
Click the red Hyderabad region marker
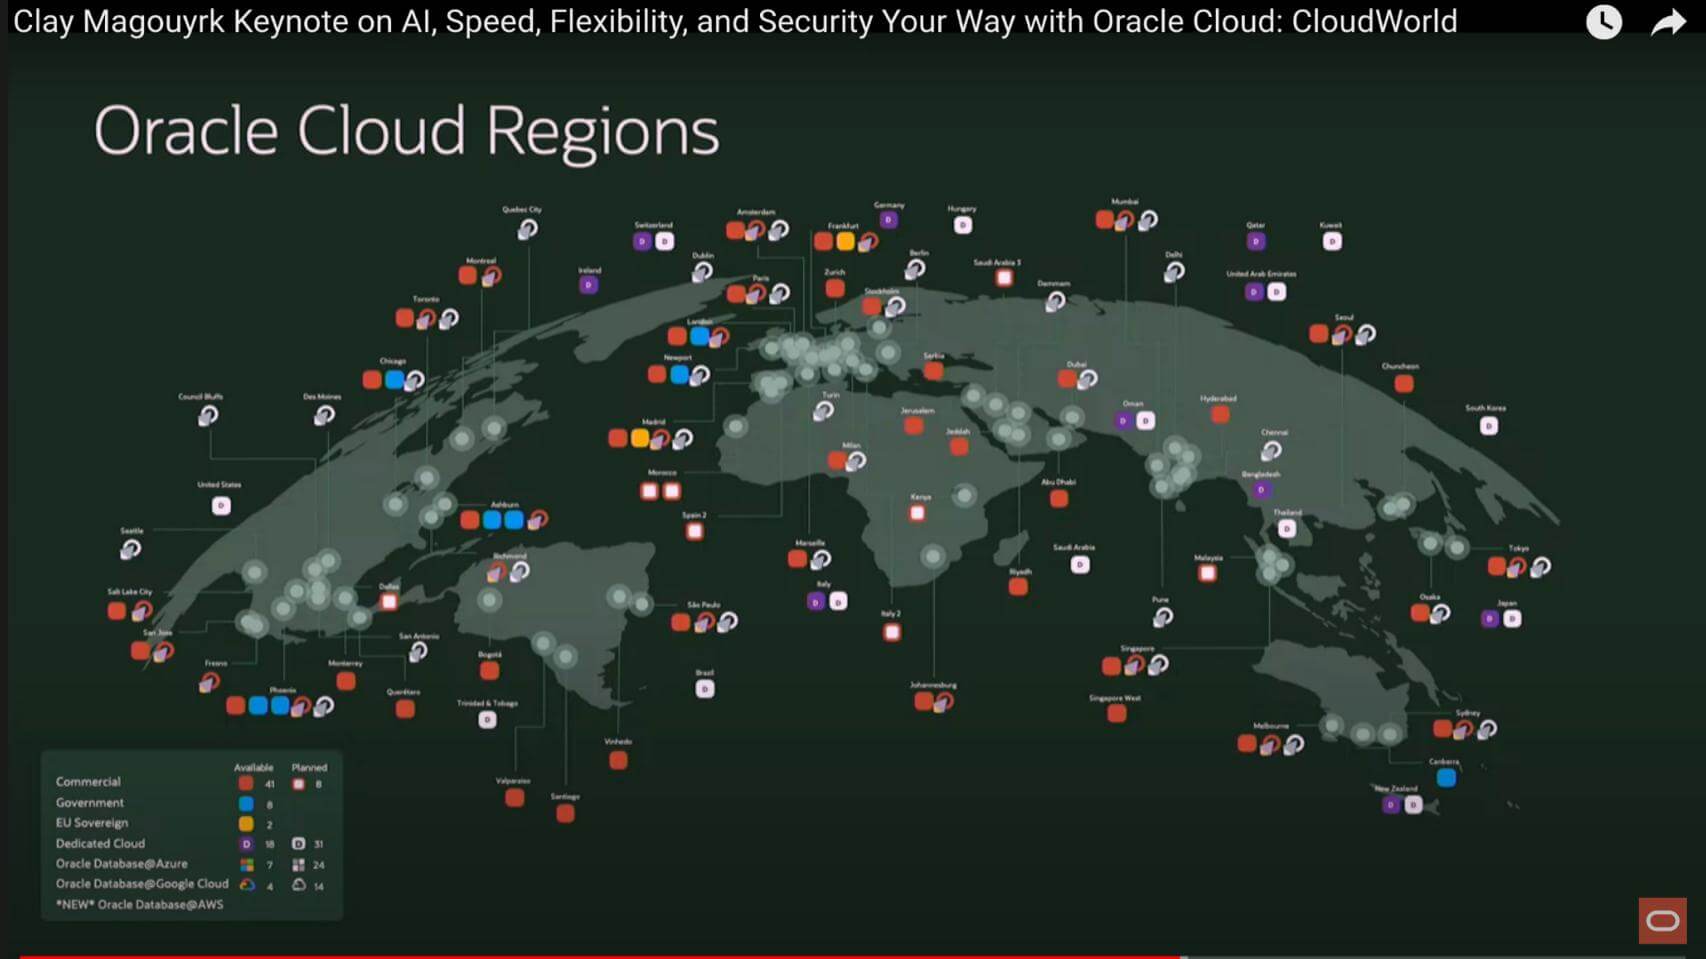click(x=1220, y=414)
